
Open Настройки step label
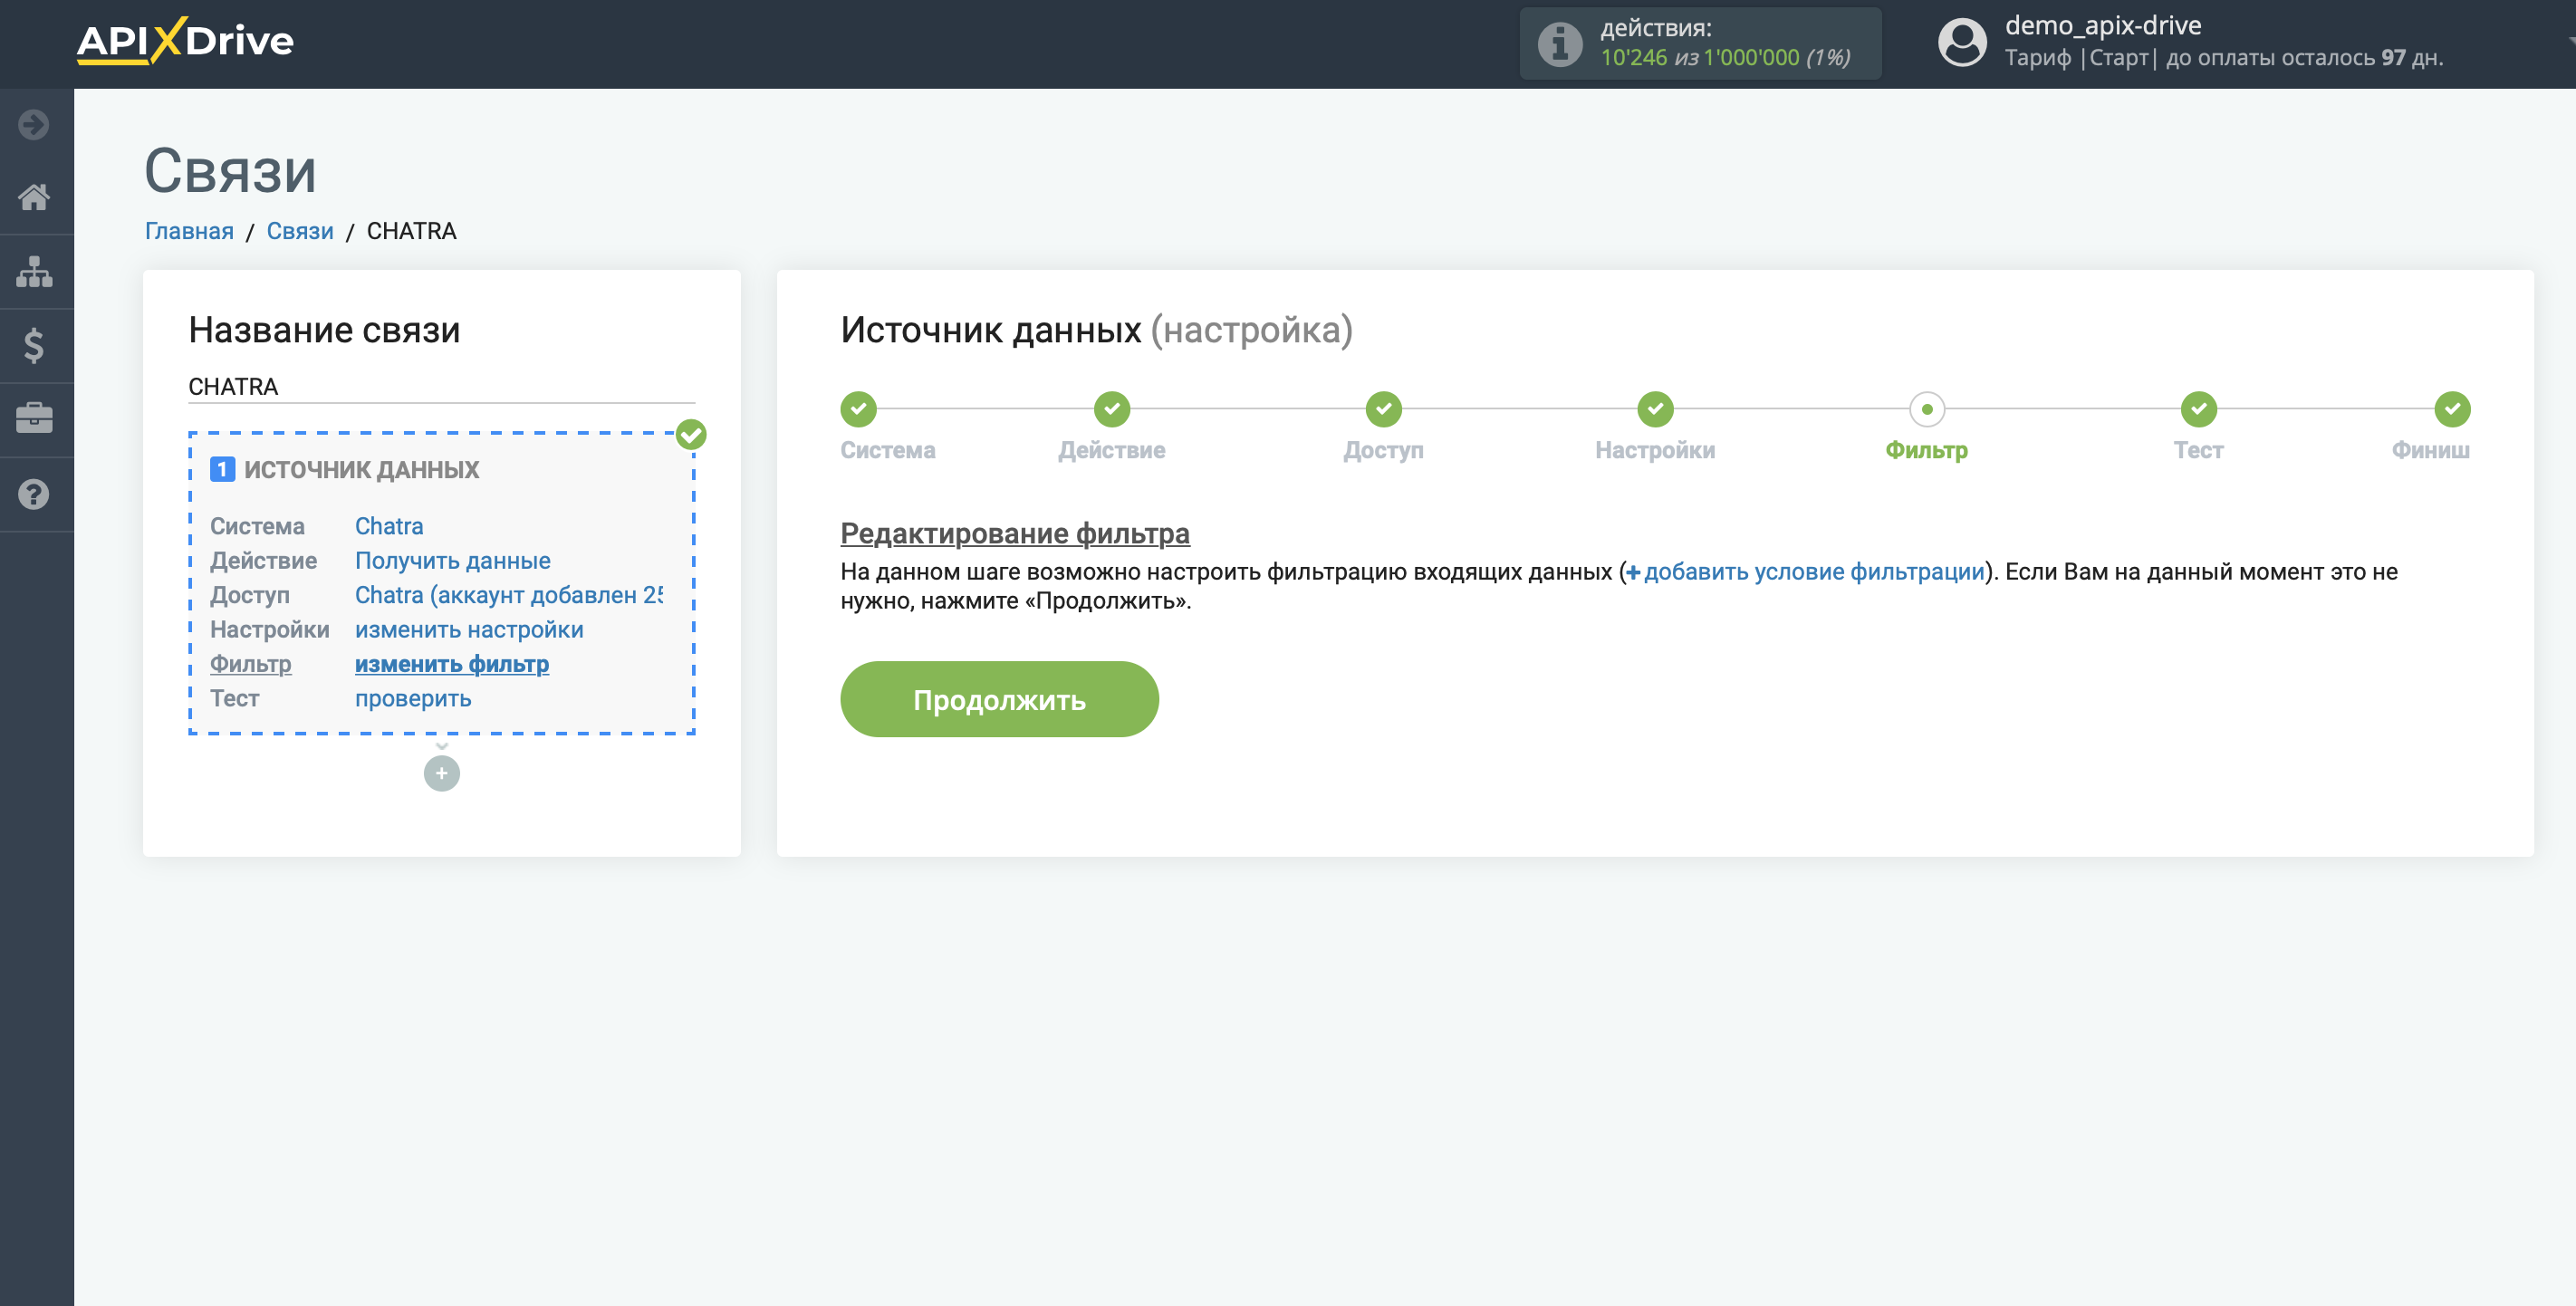coord(1655,450)
